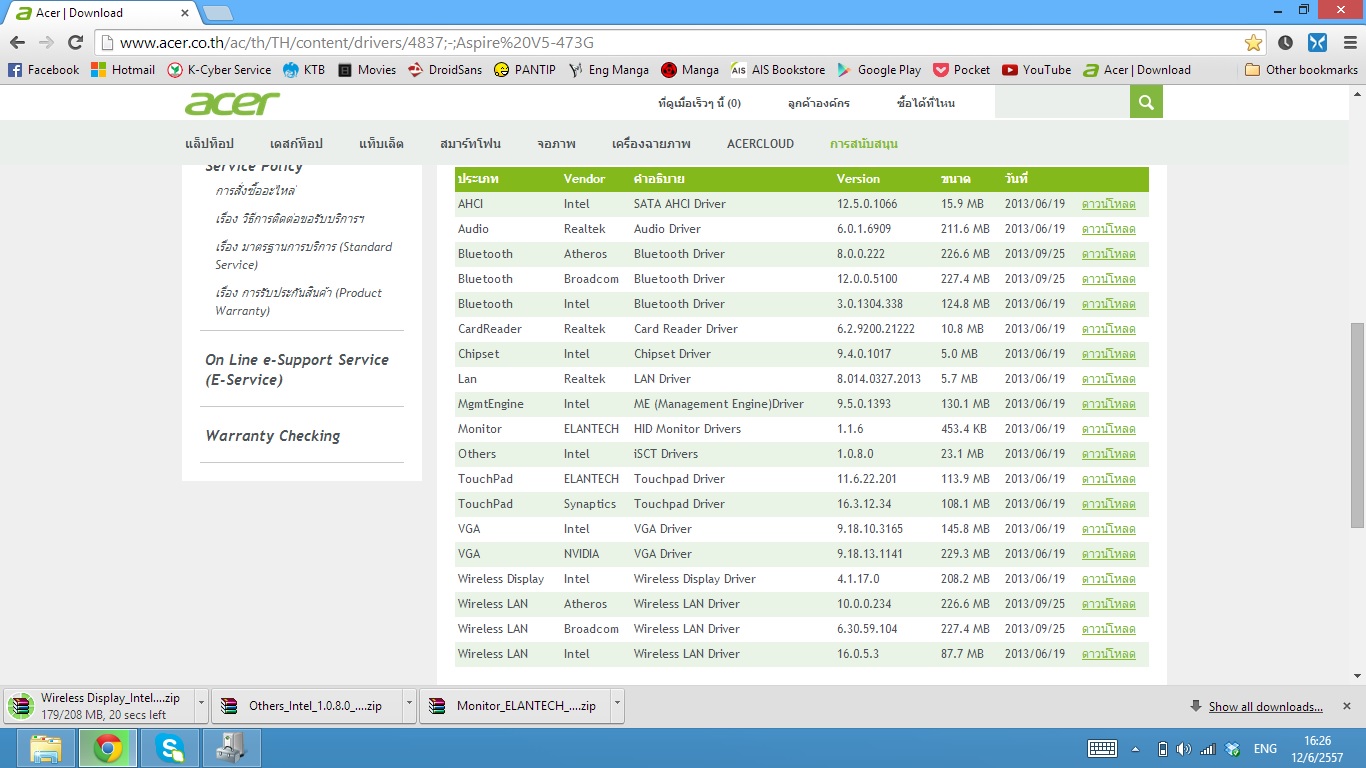Download the Realtek Audio Driver
The image size is (1366, 768).
pyautogui.click(x=1109, y=229)
